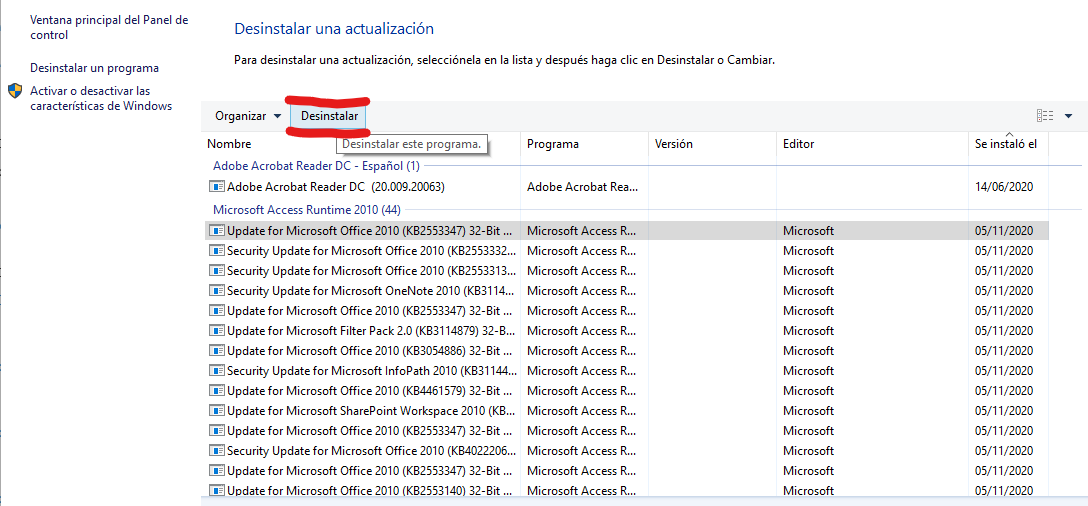The width and height of the screenshot is (1088, 506).
Task: Click the Adobe Acrobat Reader DC row icon
Action: click(217, 187)
